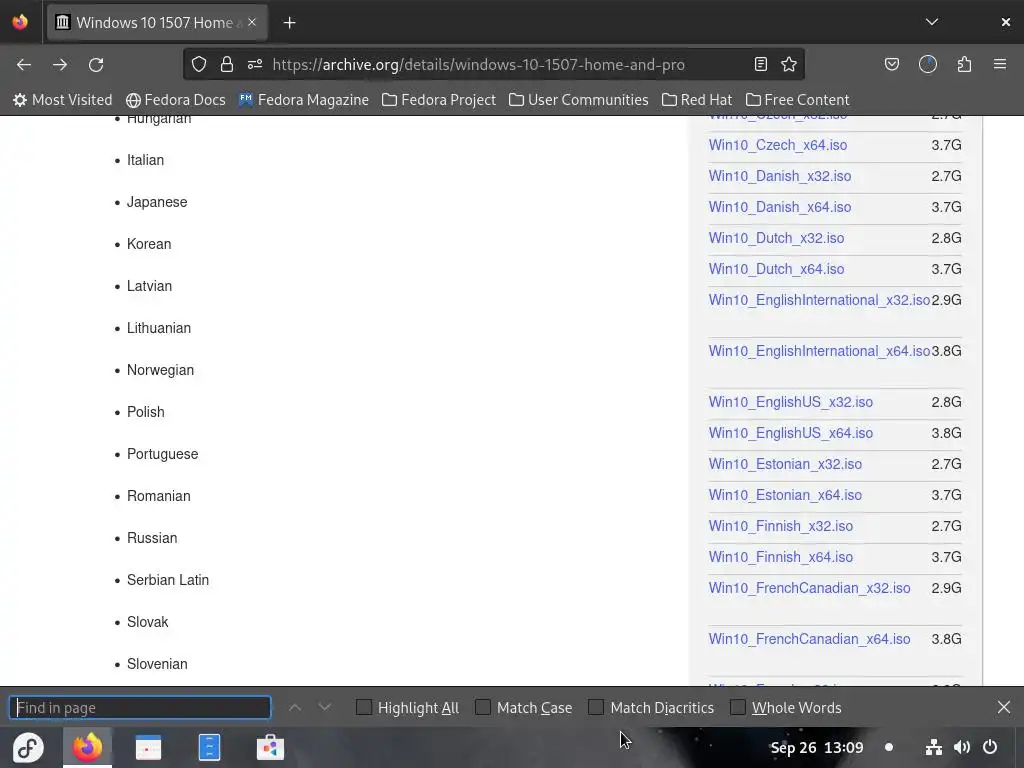
Task: Go back to the previous page
Action: tap(24, 65)
